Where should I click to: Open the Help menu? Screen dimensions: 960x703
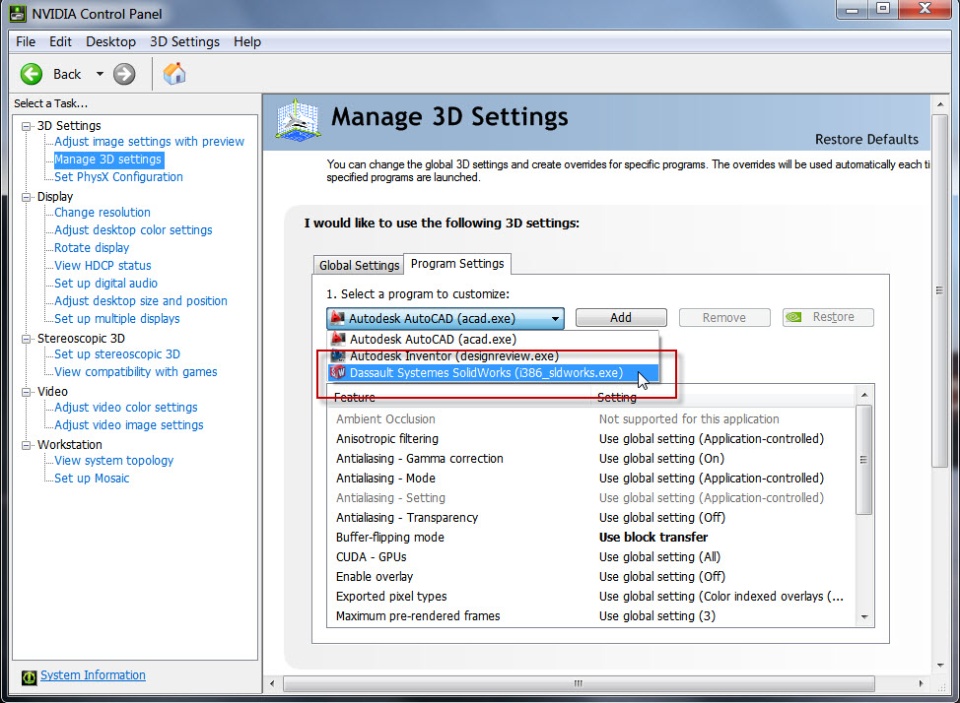[247, 42]
